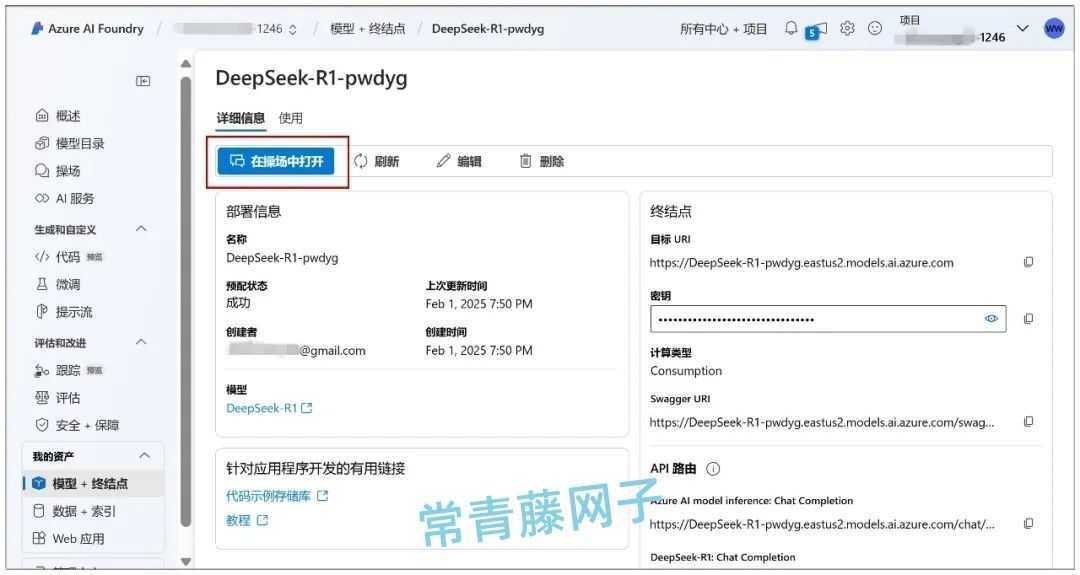Open 评估 in sidebar
Screen dimensions: 1080x575
tap(58, 398)
